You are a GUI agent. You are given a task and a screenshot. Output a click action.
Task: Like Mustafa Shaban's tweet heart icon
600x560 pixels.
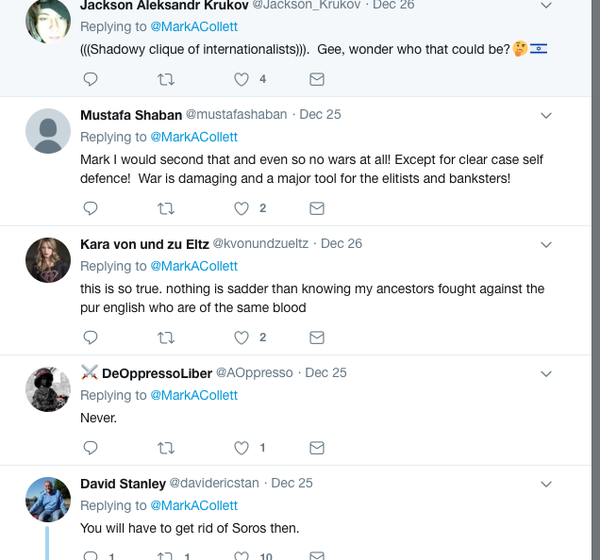click(x=241, y=208)
